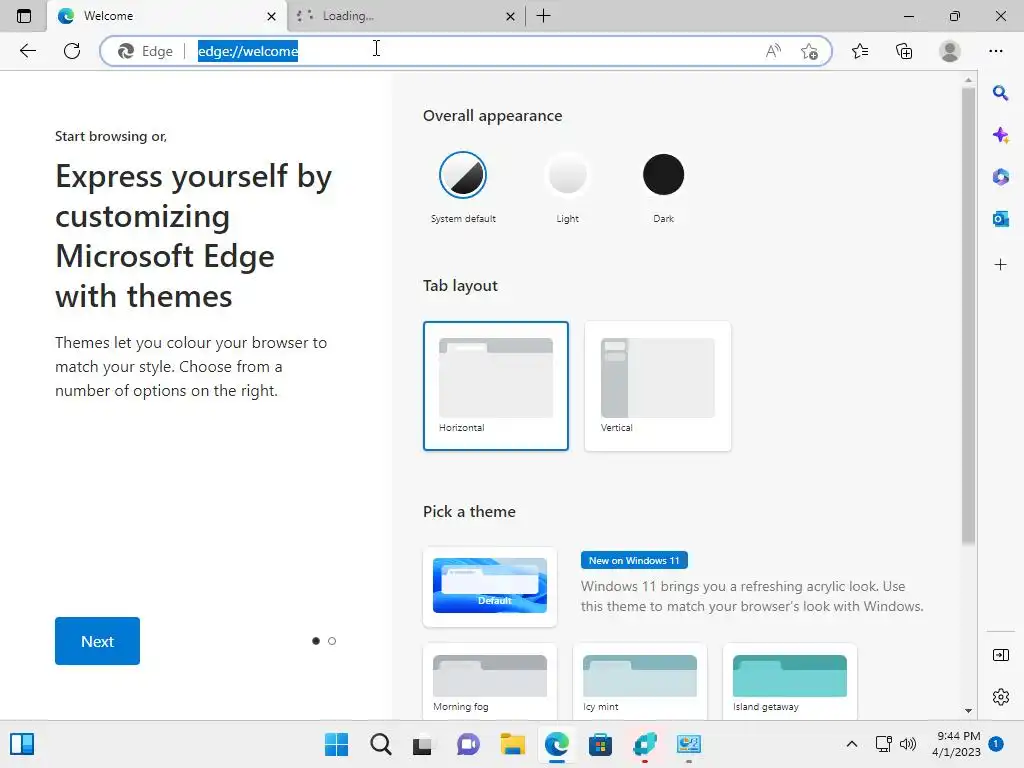Add a sidebar app with plus icon
The width and height of the screenshot is (1024, 768).
pyautogui.click(x=1000, y=264)
